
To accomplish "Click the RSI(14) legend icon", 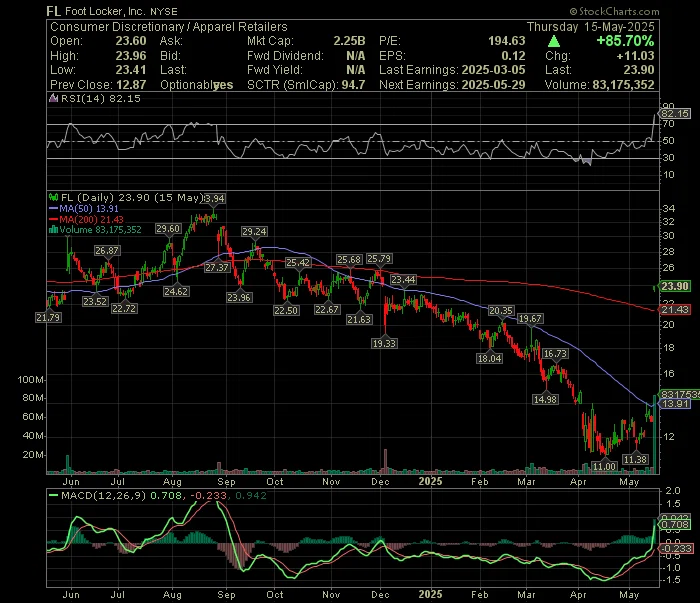I will pyautogui.click(x=53, y=98).
